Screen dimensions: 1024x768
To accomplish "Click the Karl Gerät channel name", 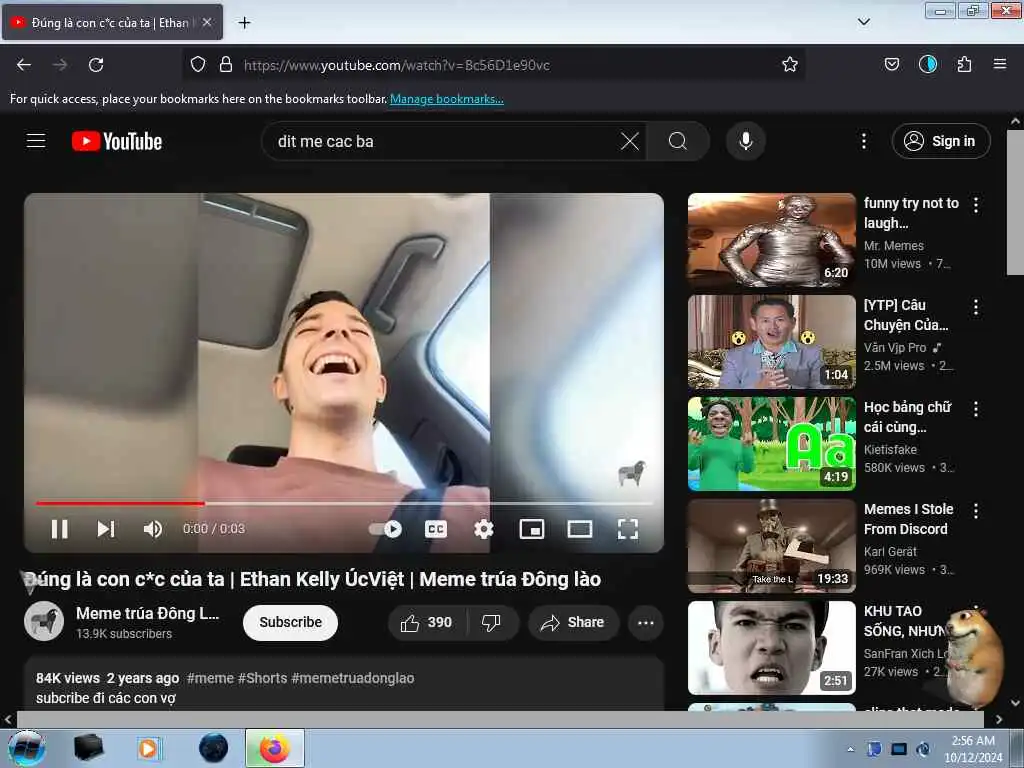I will tap(890, 551).
